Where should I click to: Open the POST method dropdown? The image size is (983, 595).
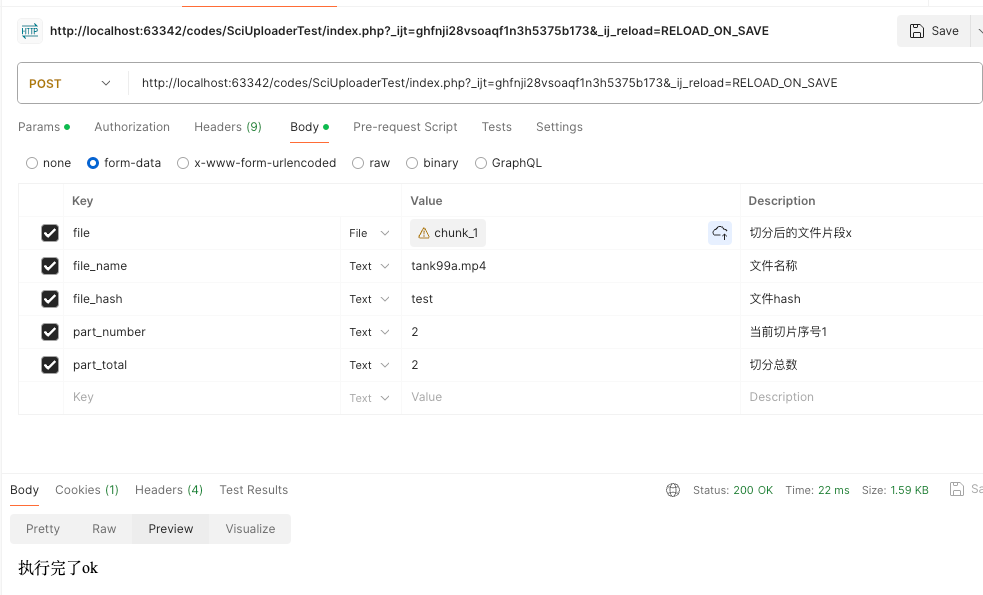point(72,84)
